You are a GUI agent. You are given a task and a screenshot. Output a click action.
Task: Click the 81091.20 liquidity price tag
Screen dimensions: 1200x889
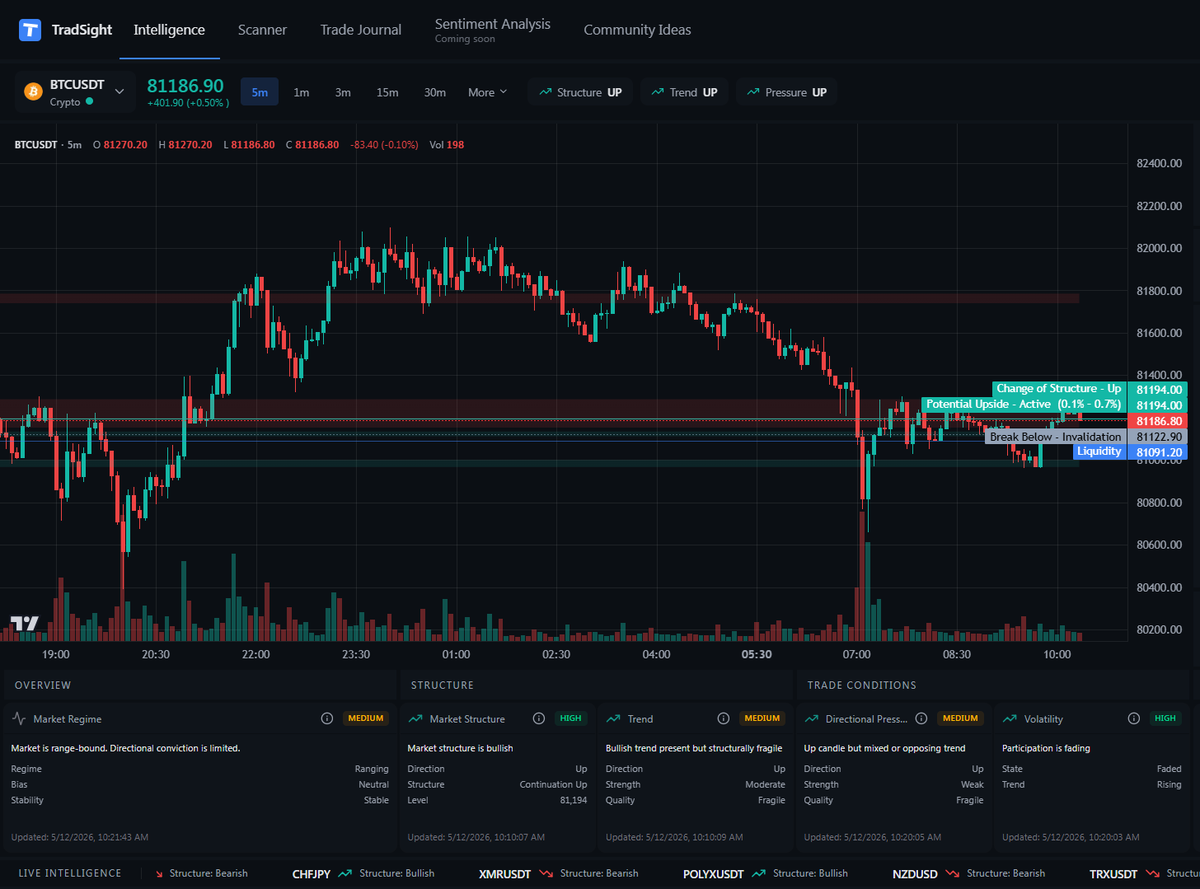coord(1160,452)
